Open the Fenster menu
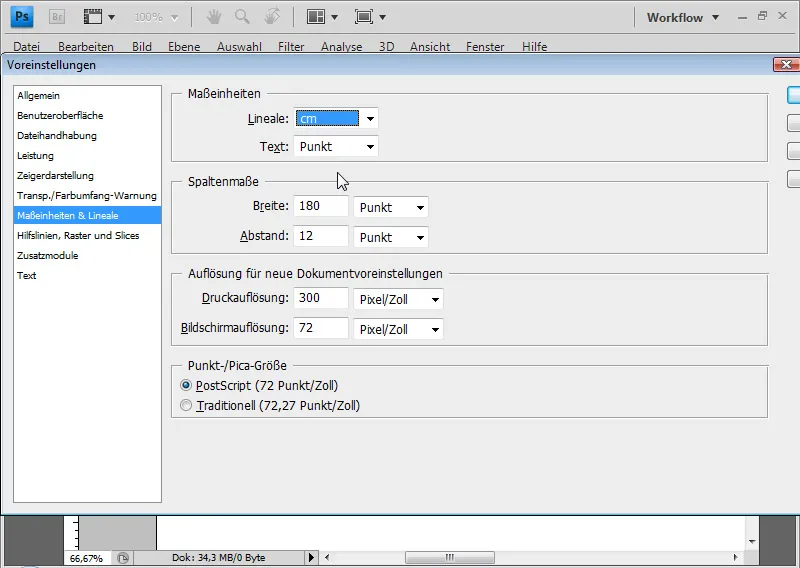 pos(485,46)
